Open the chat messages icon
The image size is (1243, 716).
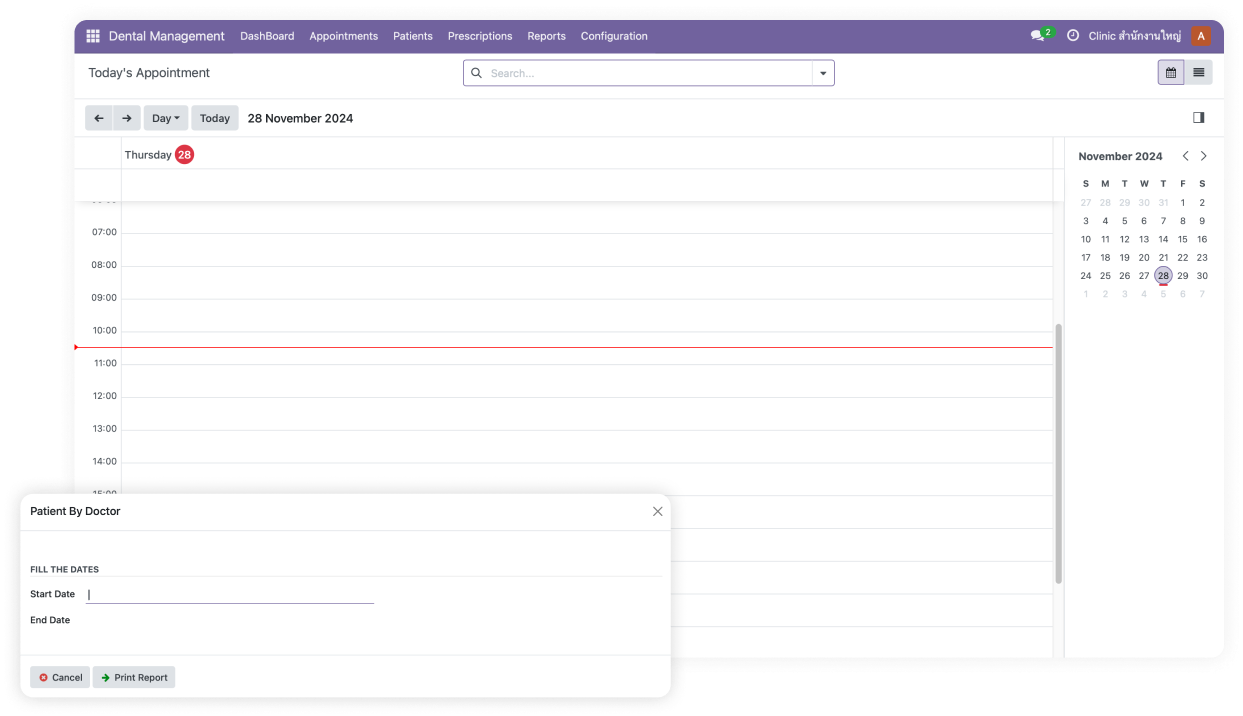(x=1038, y=36)
